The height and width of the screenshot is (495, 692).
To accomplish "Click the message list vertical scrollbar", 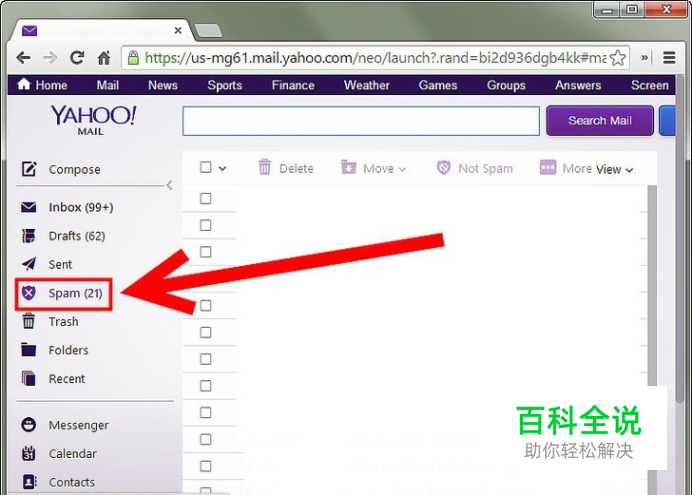I will pyautogui.click(x=652, y=287).
